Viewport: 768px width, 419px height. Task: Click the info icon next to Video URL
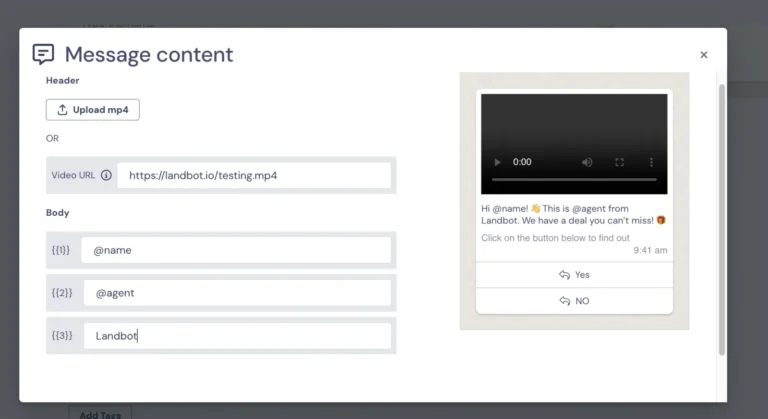(106, 175)
